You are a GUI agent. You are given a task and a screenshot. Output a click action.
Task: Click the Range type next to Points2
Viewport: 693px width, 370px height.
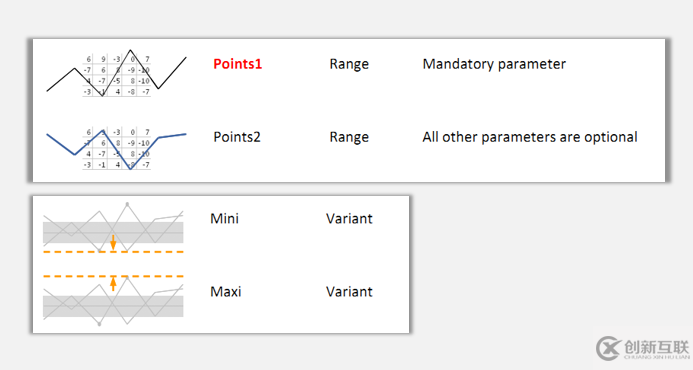click(349, 137)
